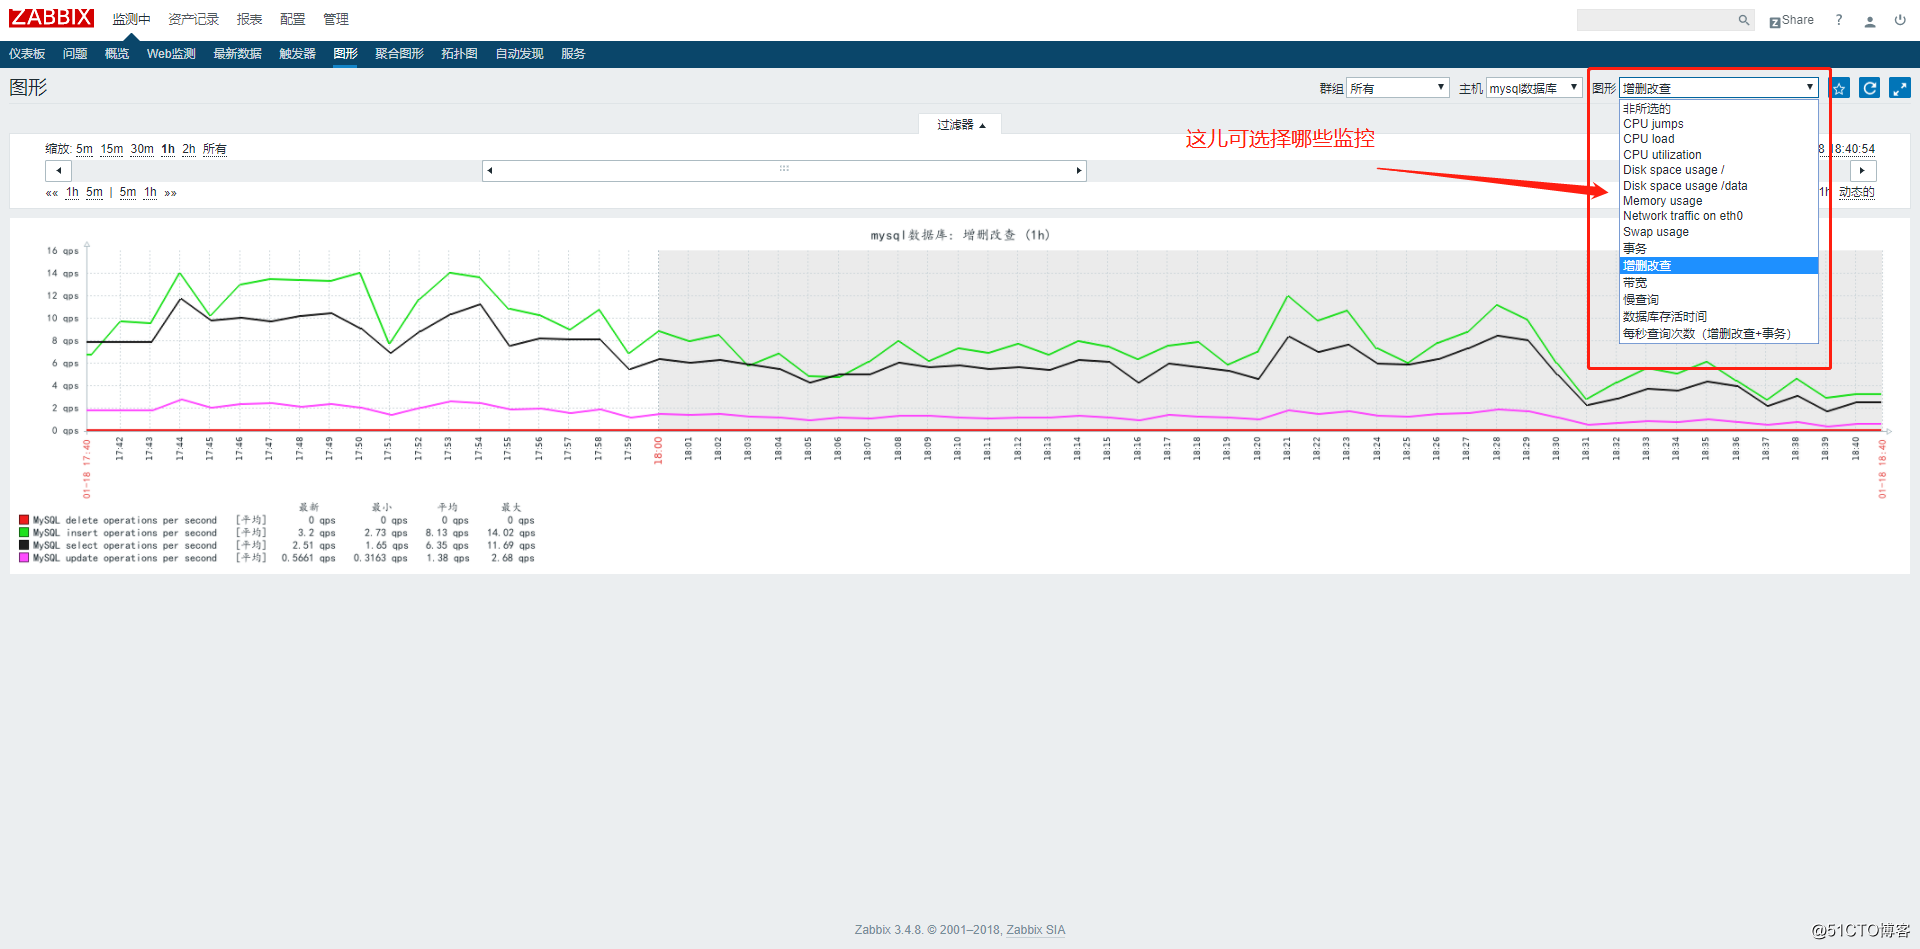1920x949 pixels.
Task: Click the Zabbix logo
Action: [x=51, y=18]
